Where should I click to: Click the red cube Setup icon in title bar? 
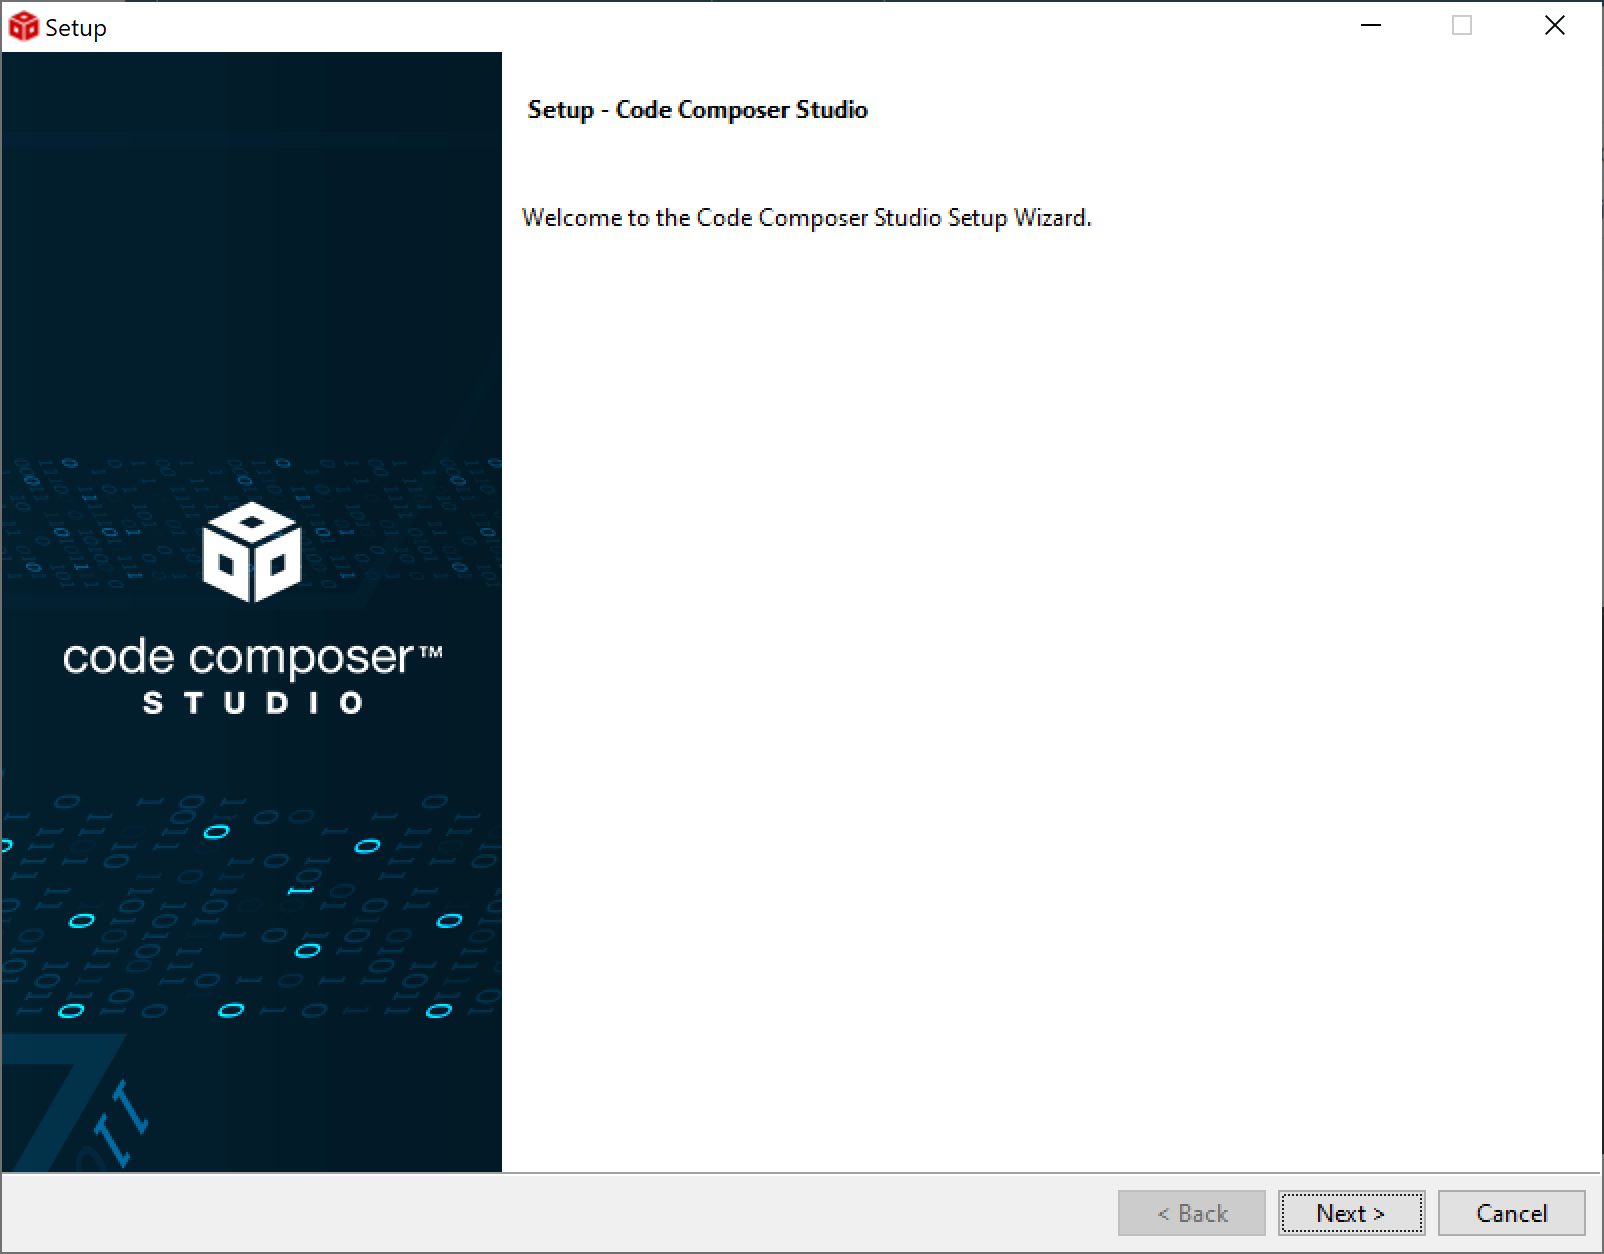click(23, 27)
